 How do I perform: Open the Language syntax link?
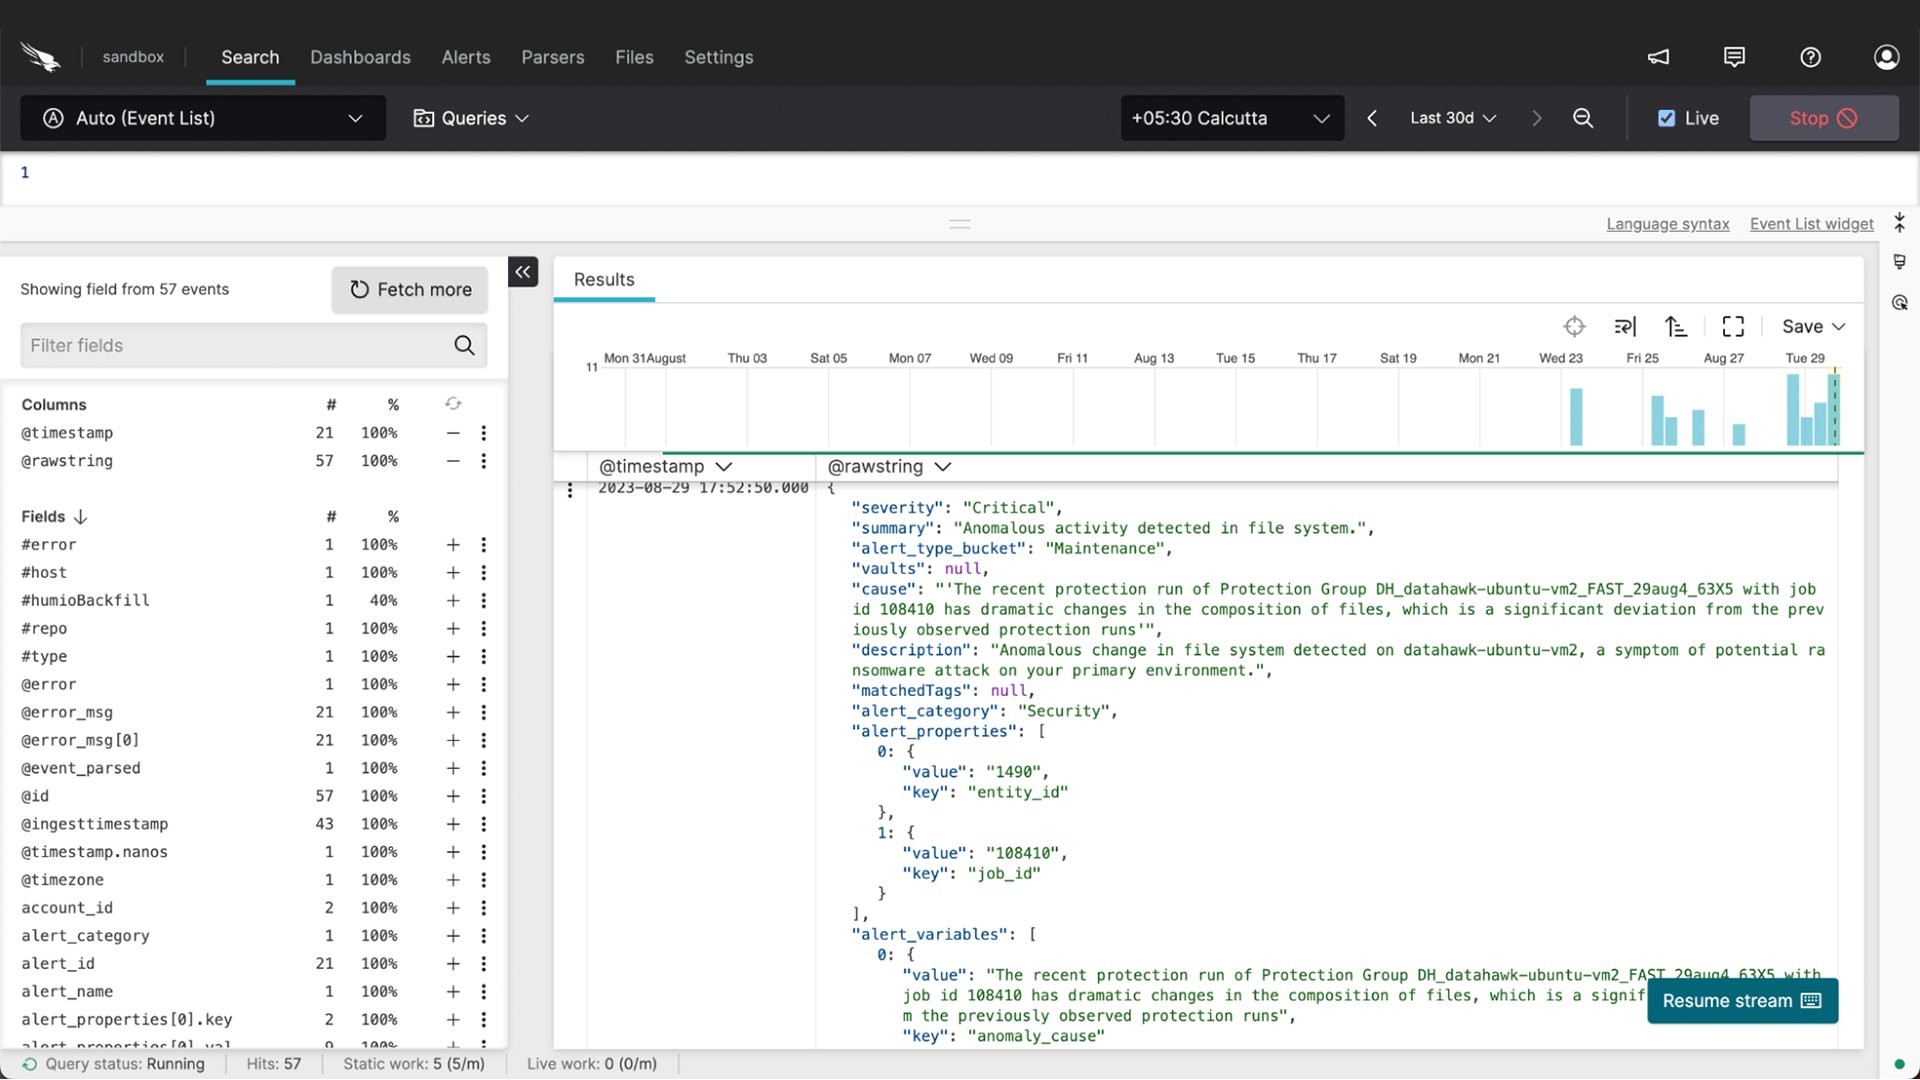[1667, 224]
